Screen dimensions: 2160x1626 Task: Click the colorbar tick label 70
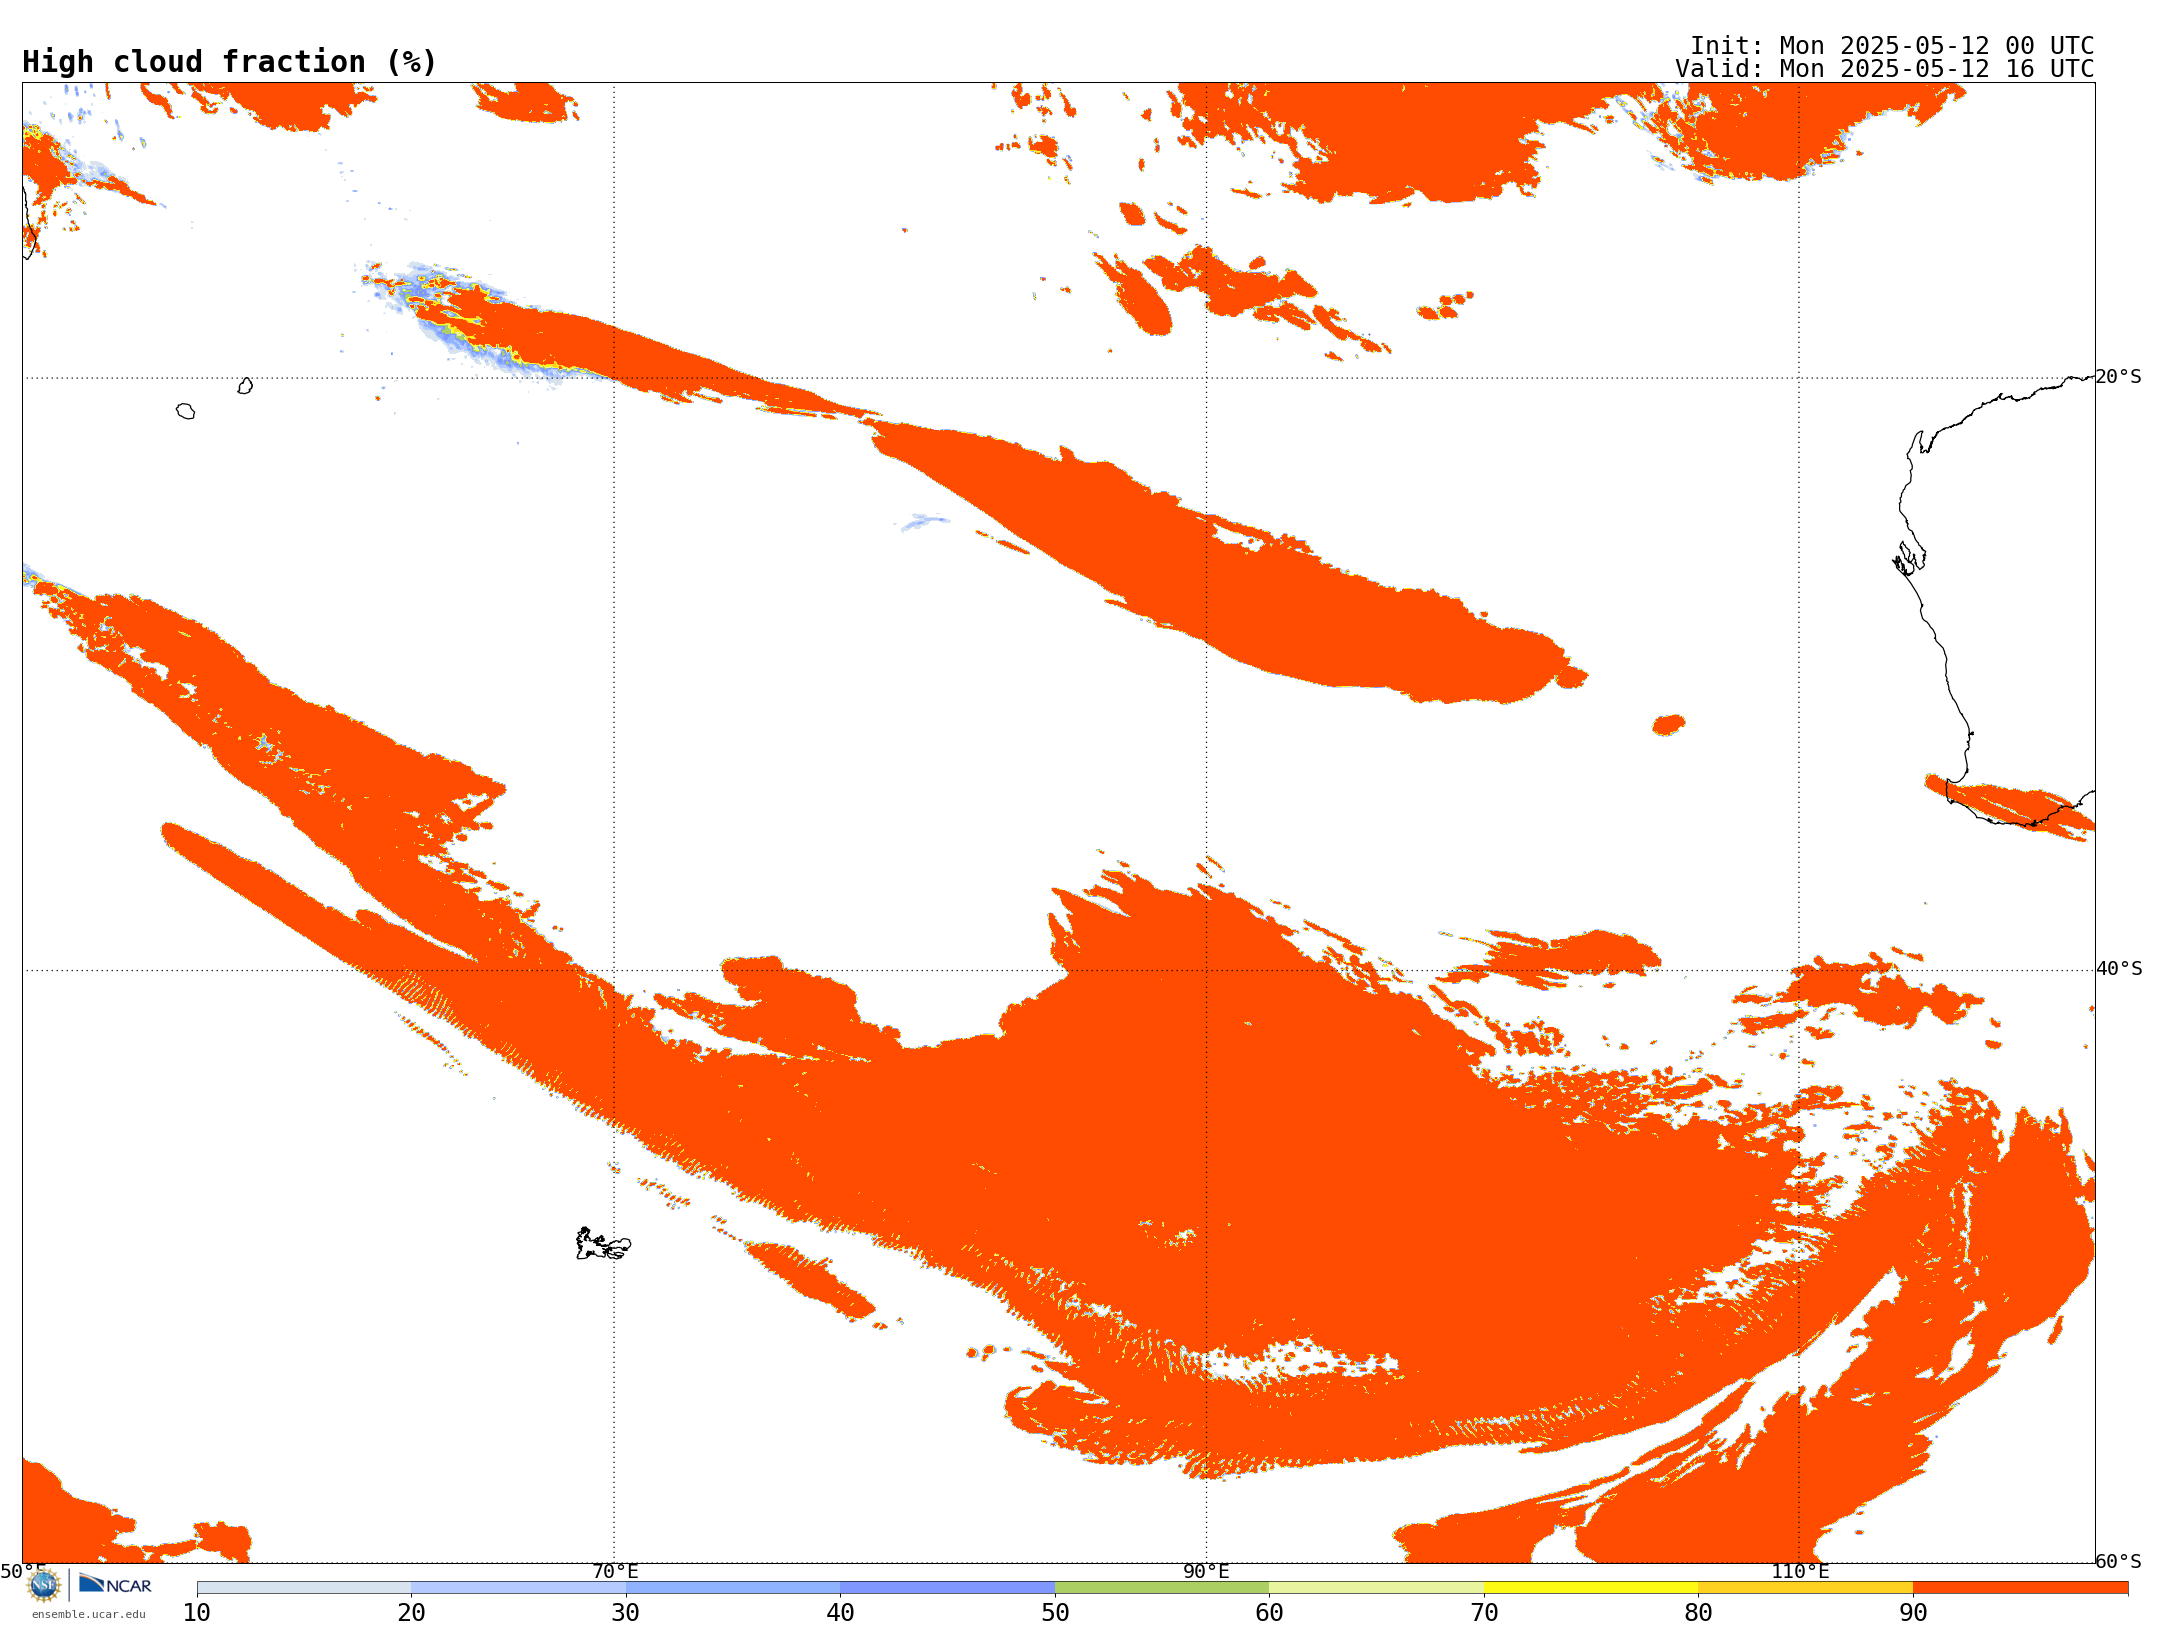(1484, 1613)
